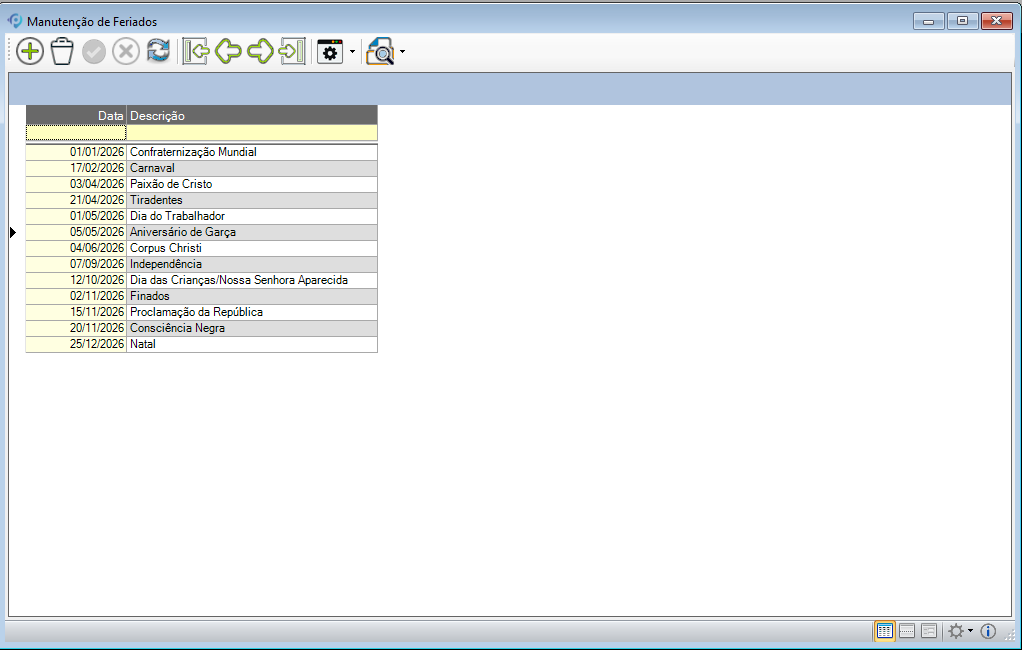Click the blue info icon in status bar
Image resolution: width=1022 pixels, height=650 pixels.
click(988, 631)
